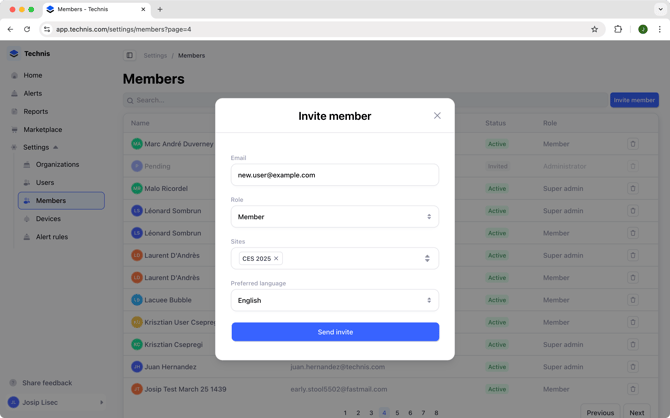Remove the CES 2025 site tag
The width and height of the screenshot is (670, 418).
(276, 259)
